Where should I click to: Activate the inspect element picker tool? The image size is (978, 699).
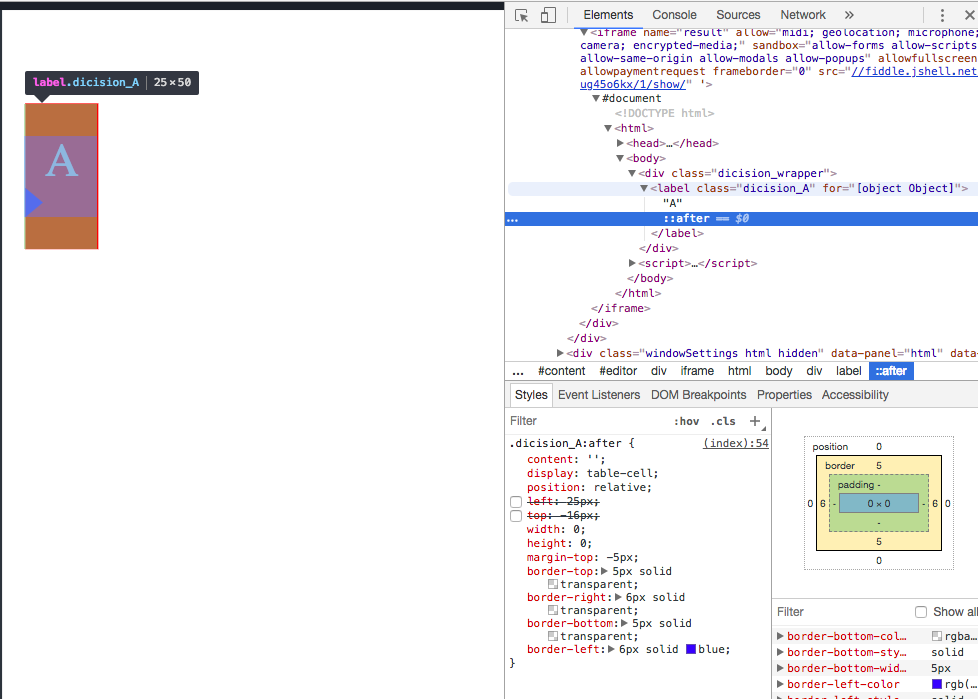[522, 15]
